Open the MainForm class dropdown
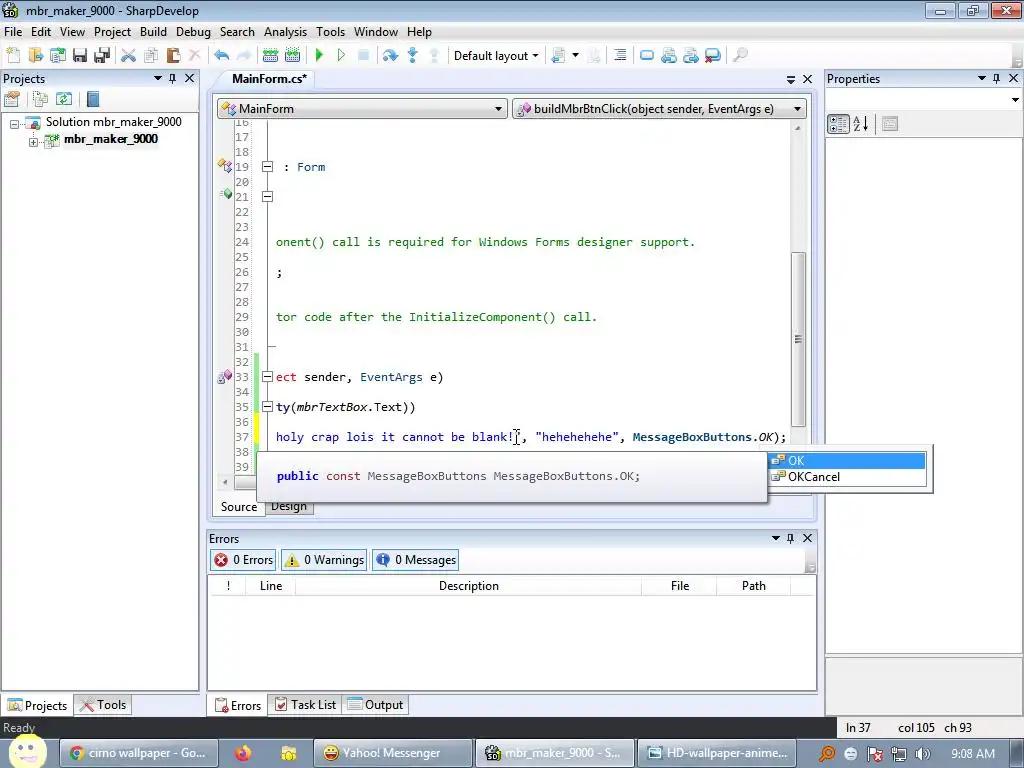Image resolution: width=1024 pixels, height=768 pixels. (362, 108)
